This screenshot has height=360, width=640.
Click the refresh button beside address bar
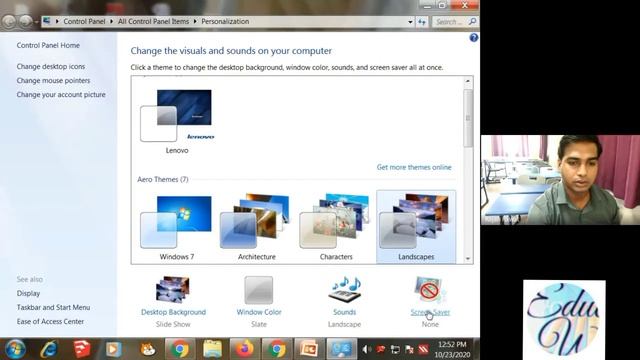(x=422, y=22)
